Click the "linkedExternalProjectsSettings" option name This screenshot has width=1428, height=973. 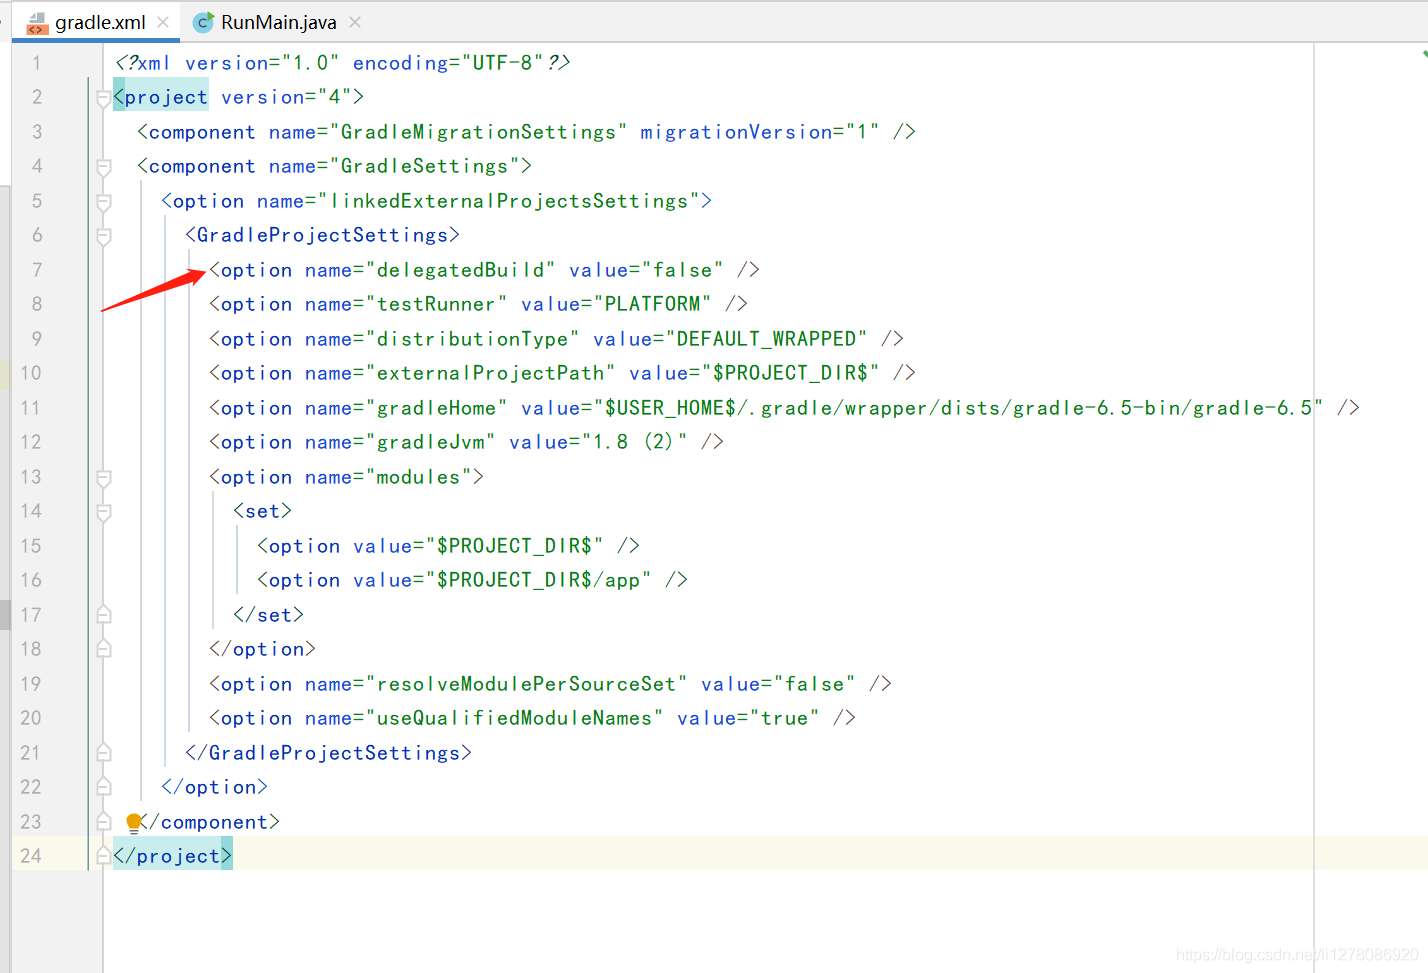(508, 201)
